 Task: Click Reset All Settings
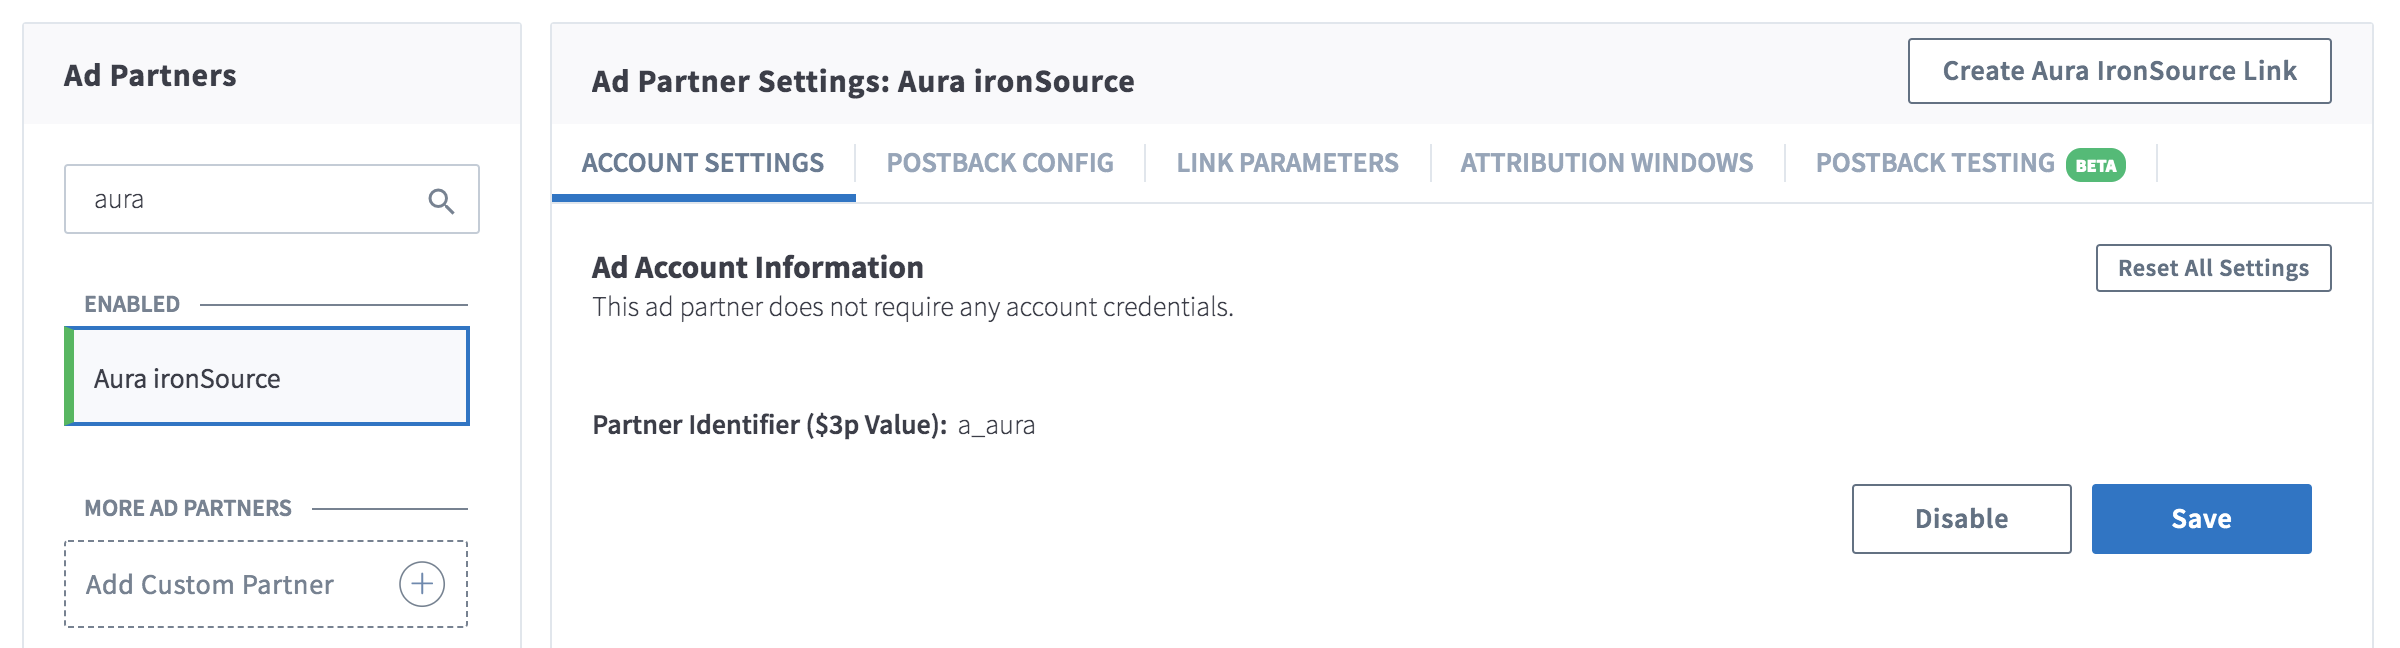2214,268
